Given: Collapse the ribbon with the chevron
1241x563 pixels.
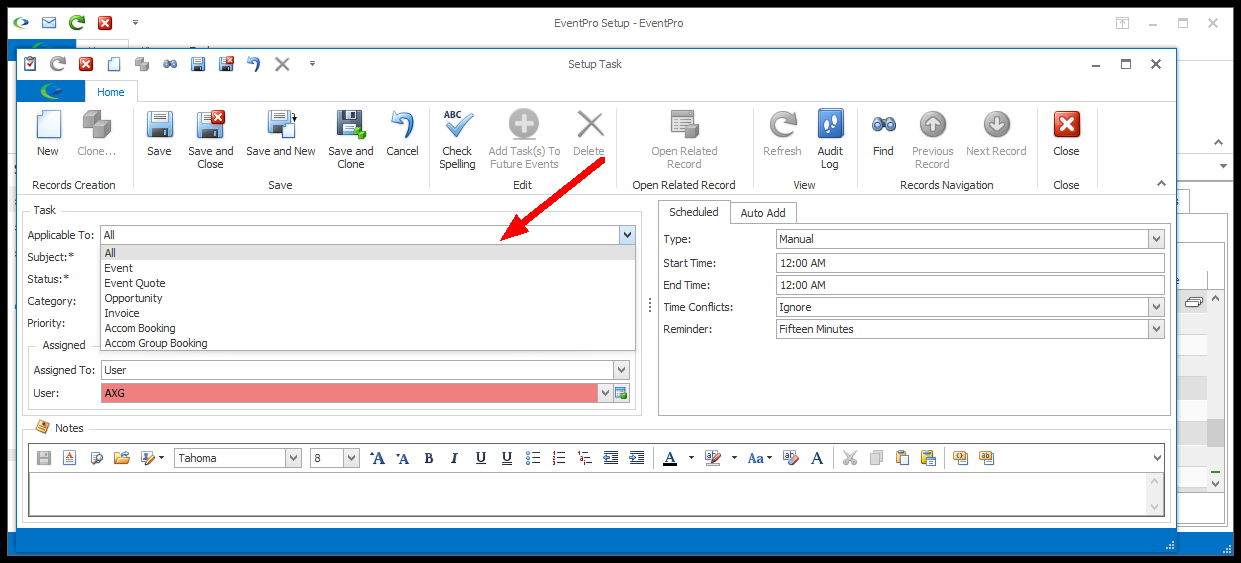Looking at the screenshot, I should pyautogui.click(x=1161, y=184).
